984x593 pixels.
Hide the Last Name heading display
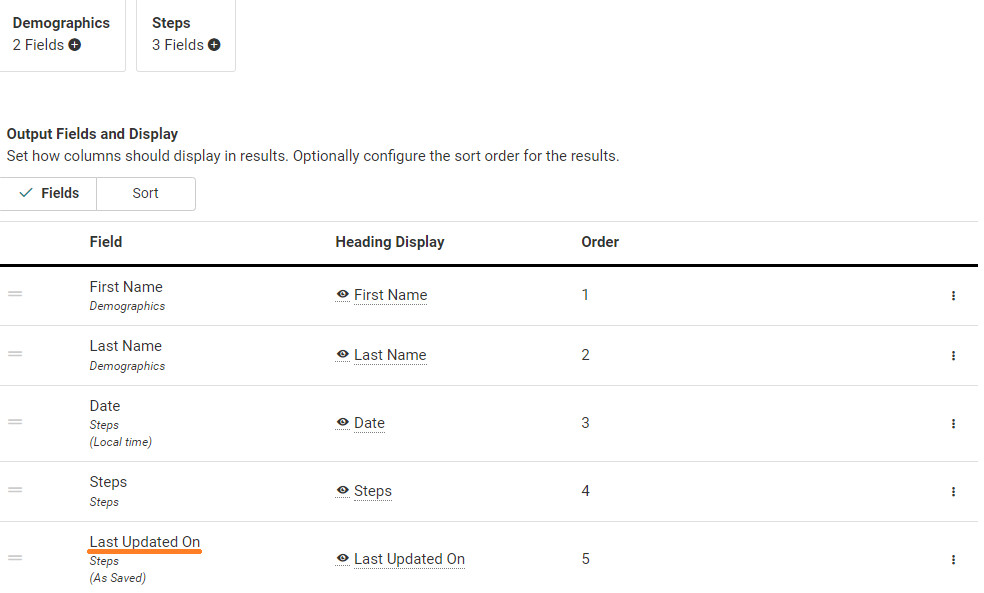point(343,355)
